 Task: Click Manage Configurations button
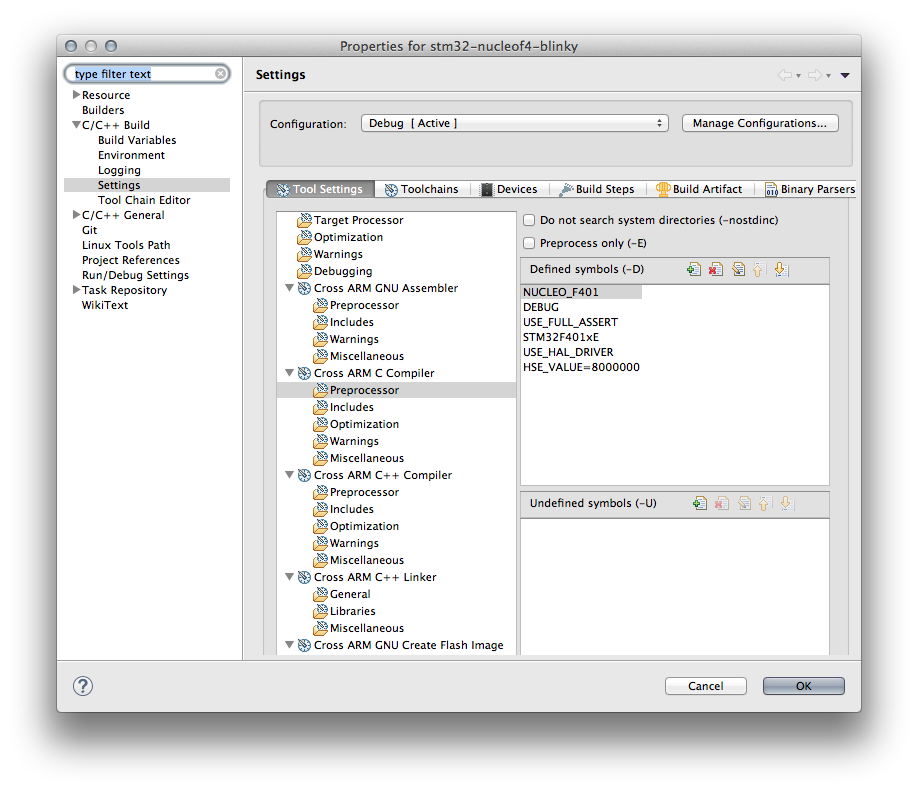[x=760, y=123]
